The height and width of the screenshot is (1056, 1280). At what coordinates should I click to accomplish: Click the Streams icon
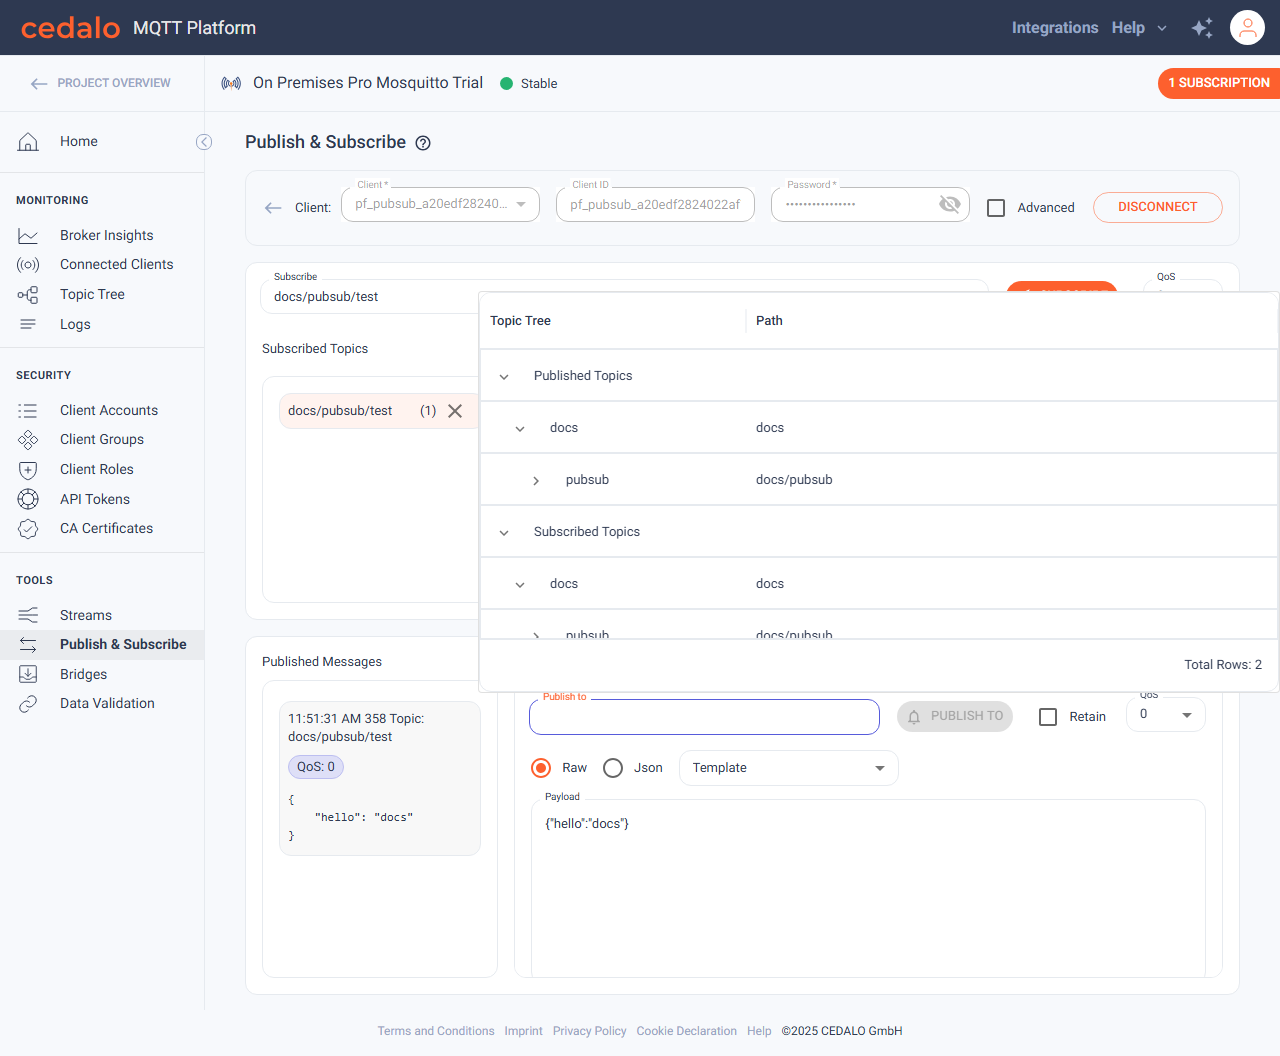[x=28, y=615]
